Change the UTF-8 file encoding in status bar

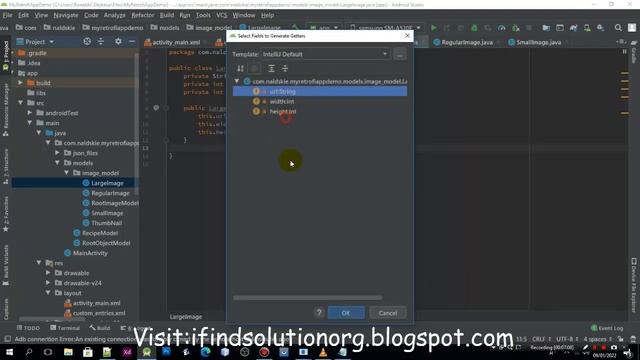coord(567,339)
